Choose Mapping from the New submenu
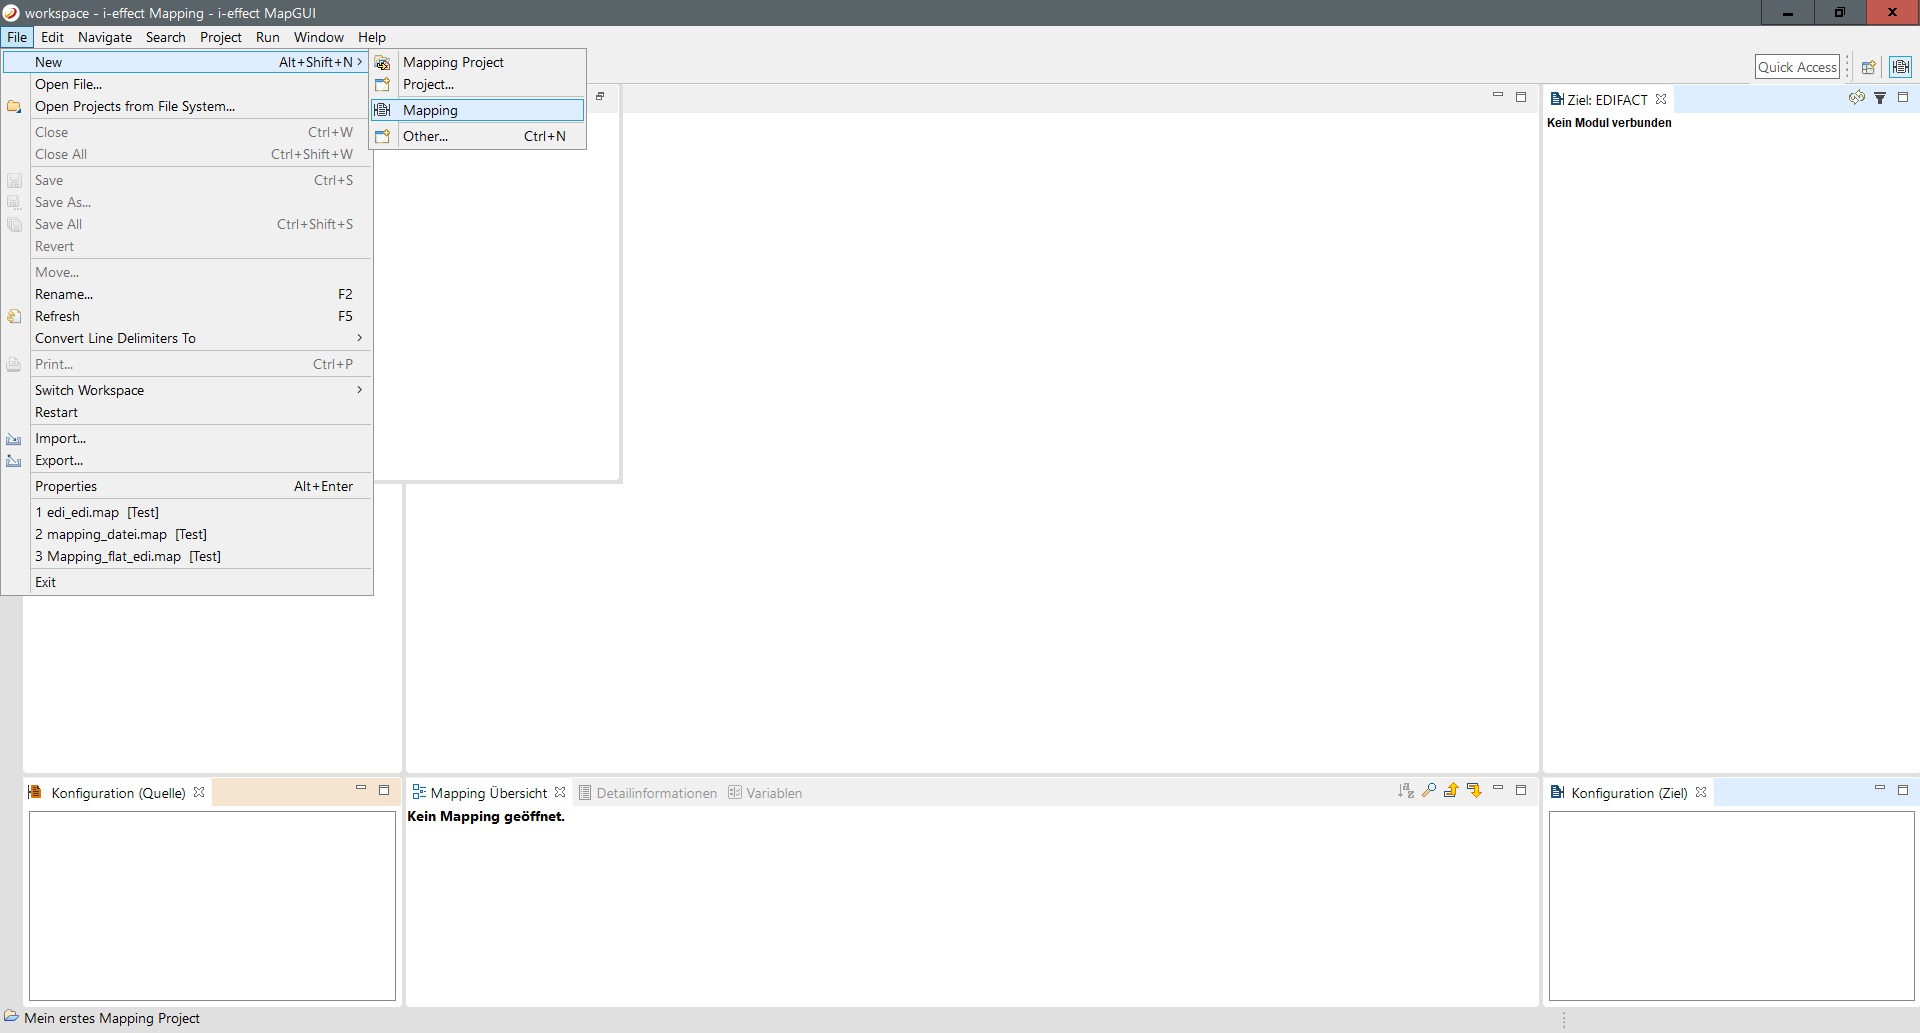1920x1033 pixels. pos(430,110)
